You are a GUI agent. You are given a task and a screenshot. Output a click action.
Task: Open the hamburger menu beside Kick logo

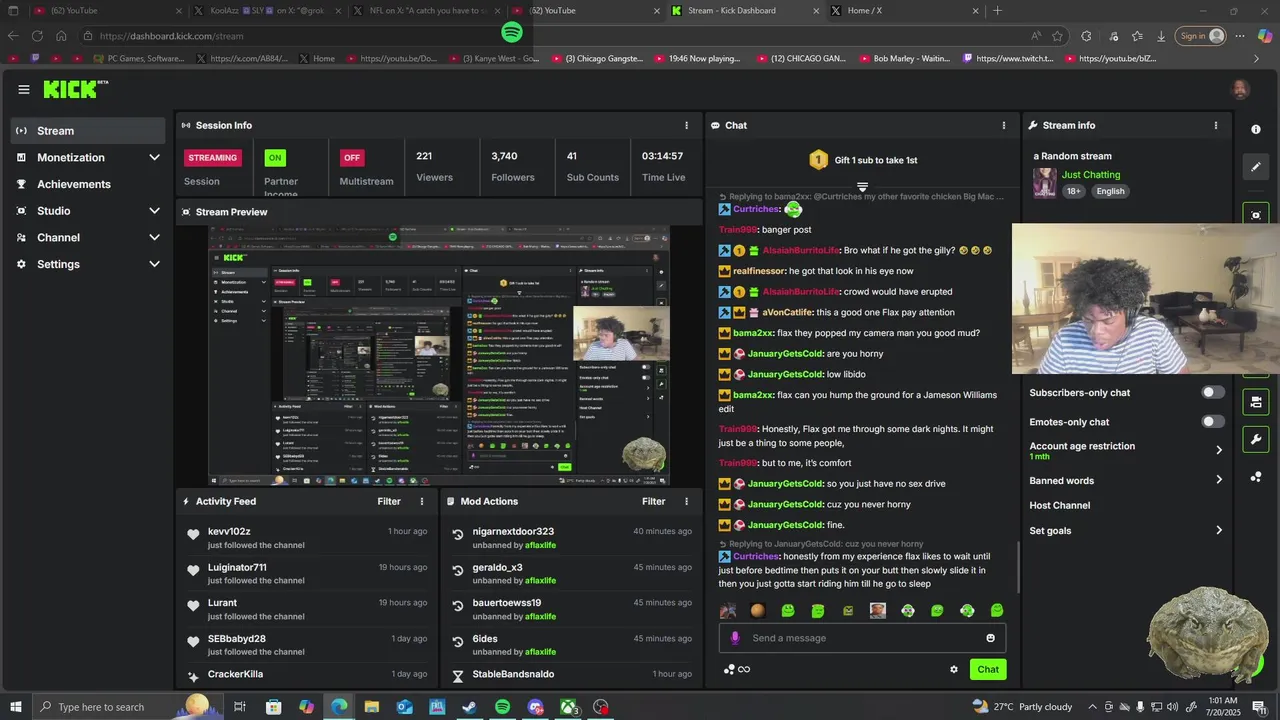[23, 89]
